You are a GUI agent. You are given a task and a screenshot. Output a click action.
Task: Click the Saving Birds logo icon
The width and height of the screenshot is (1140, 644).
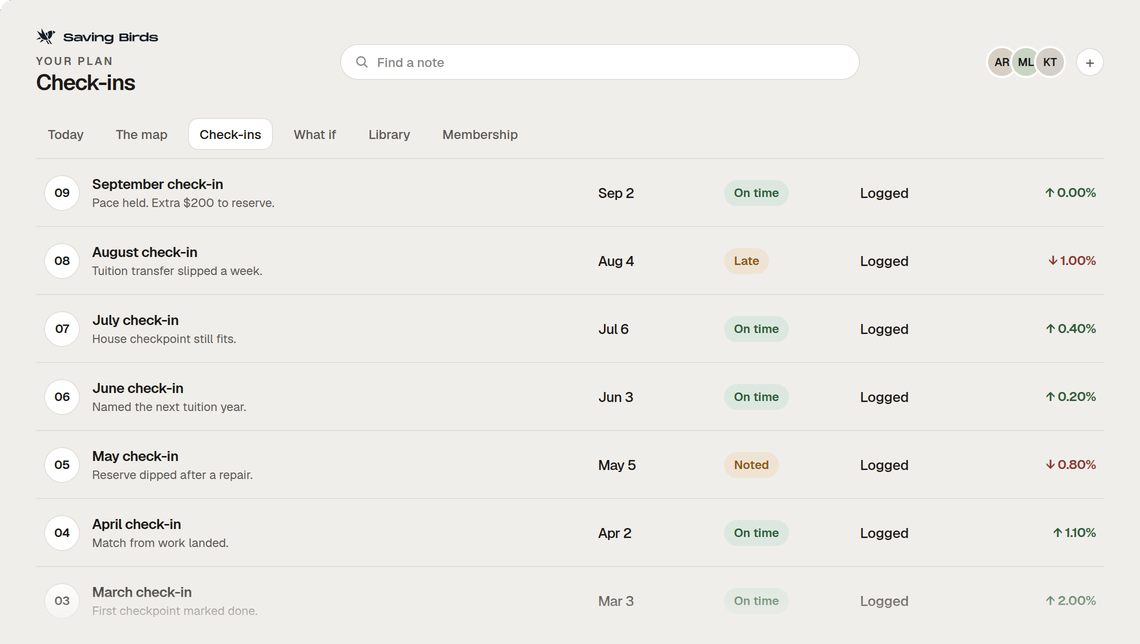point(46,36)
